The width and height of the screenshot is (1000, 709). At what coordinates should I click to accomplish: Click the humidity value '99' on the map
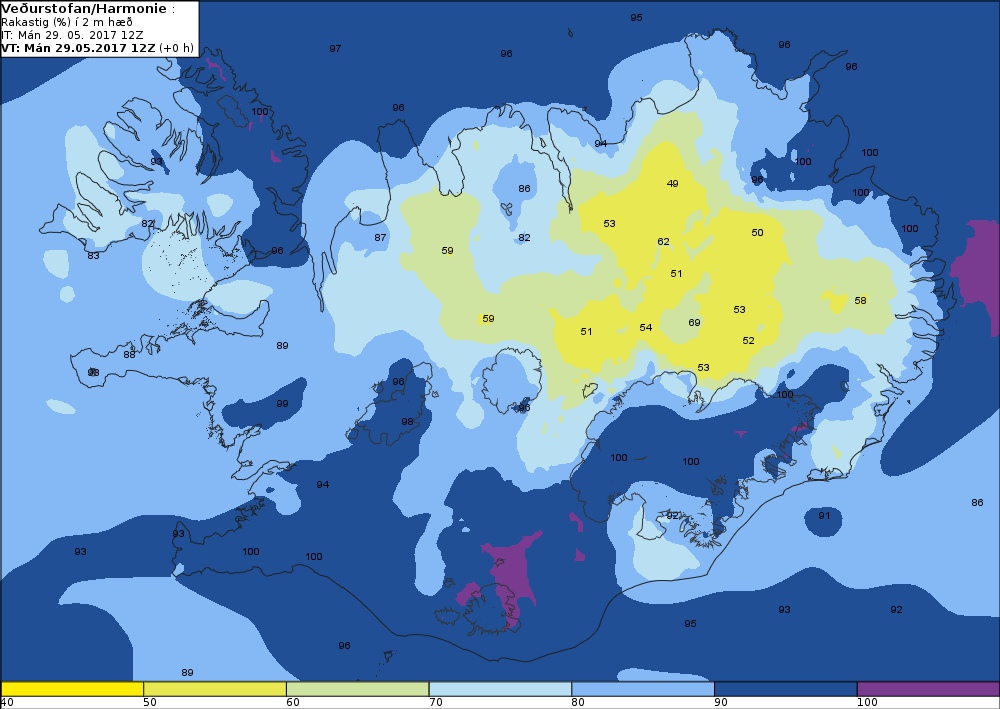click(x=282, y=404)
